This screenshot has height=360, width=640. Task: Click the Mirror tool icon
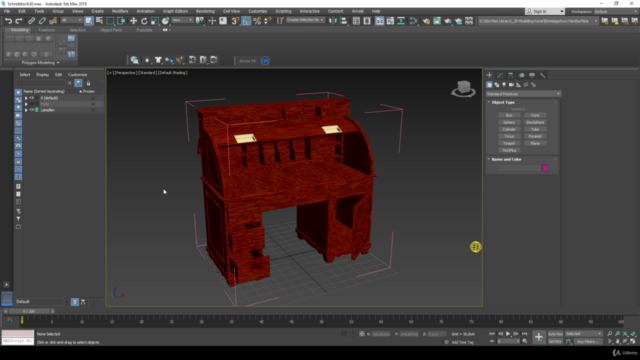[333, 21]
